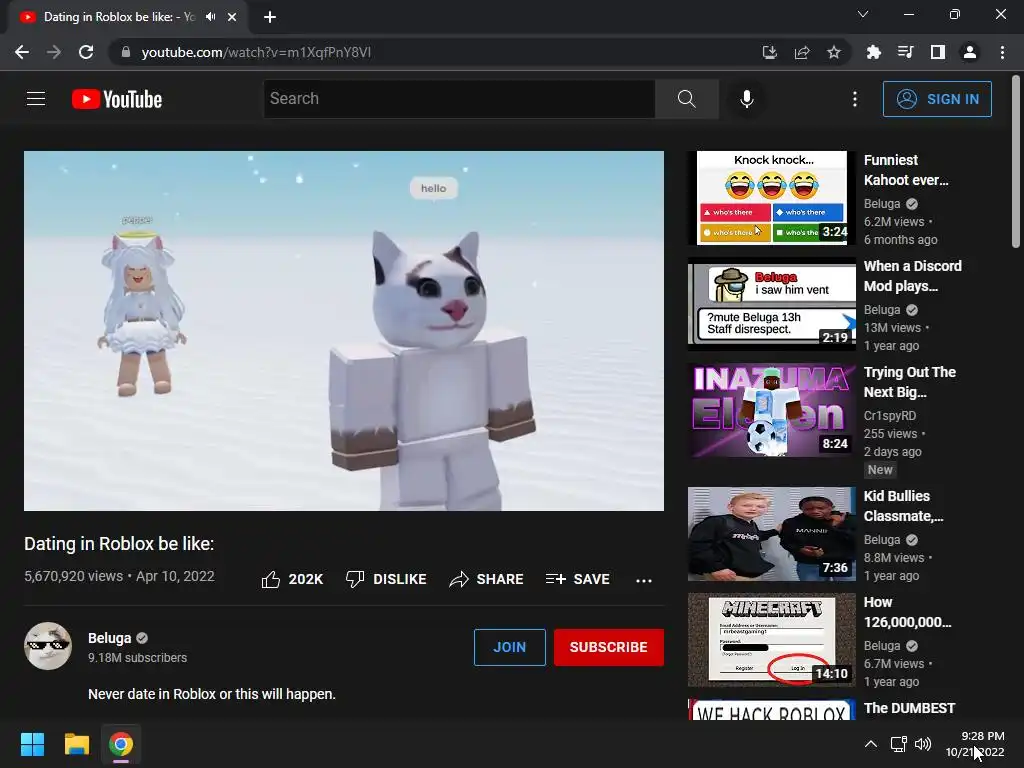Open Kid Bullies Classmate thumbnail
The width and height of the screenshot is (1024, 768).
(772, 534)
